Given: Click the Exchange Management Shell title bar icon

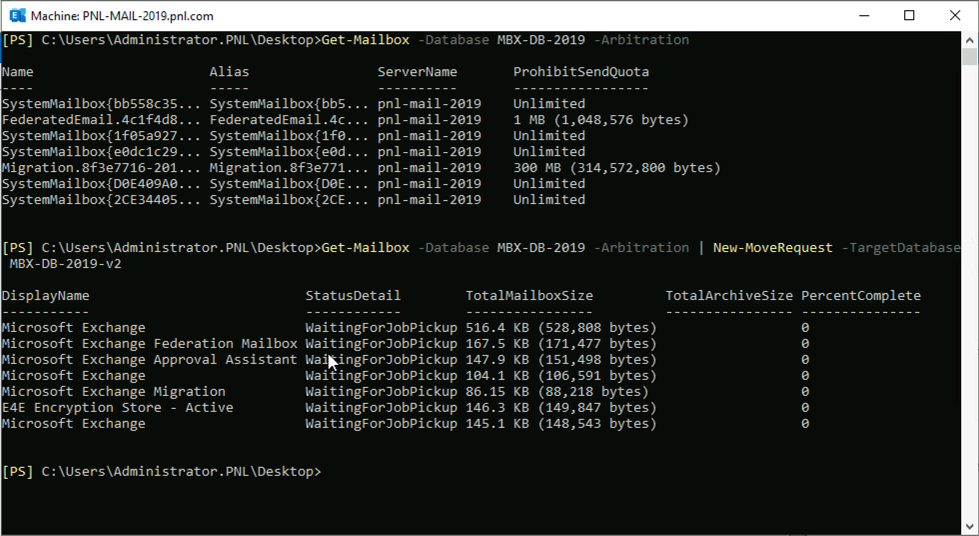Looking at the screenshot, I should [15, 15].
